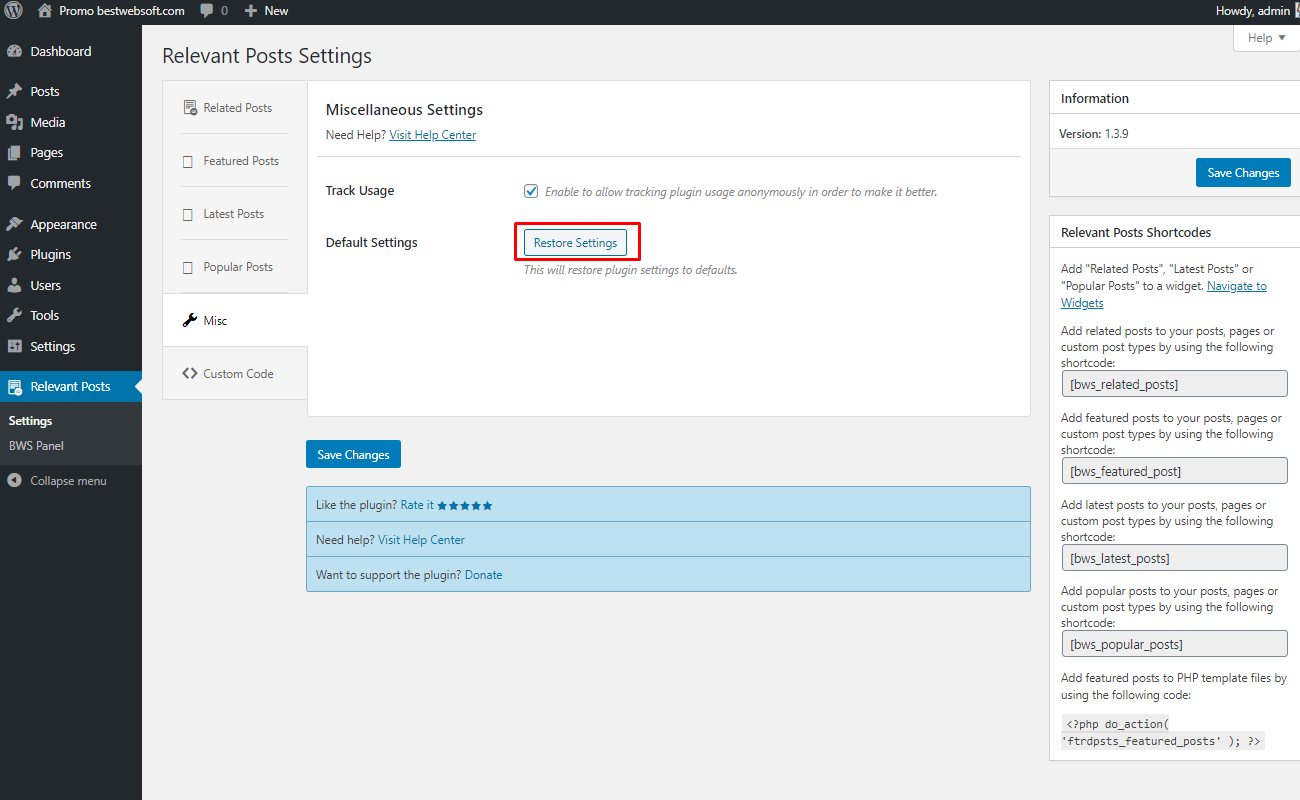This screenshot has width=1300, height=800.
Task: Click the Plugins plug icon
Action: pos(14,255)
